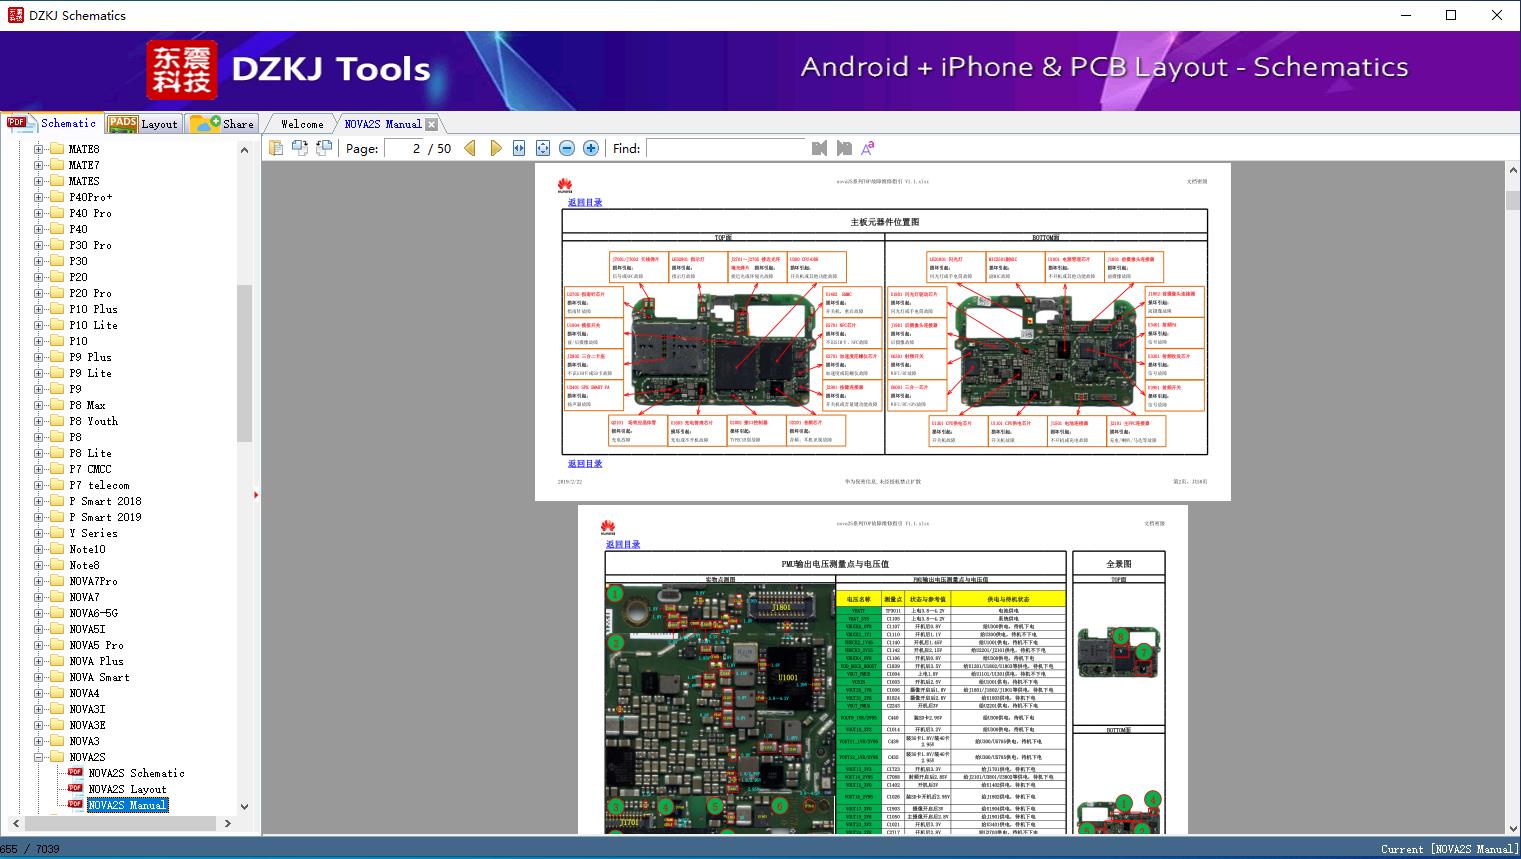
Task: Collapse the NOVA2S folder
Action: (39, 757)
